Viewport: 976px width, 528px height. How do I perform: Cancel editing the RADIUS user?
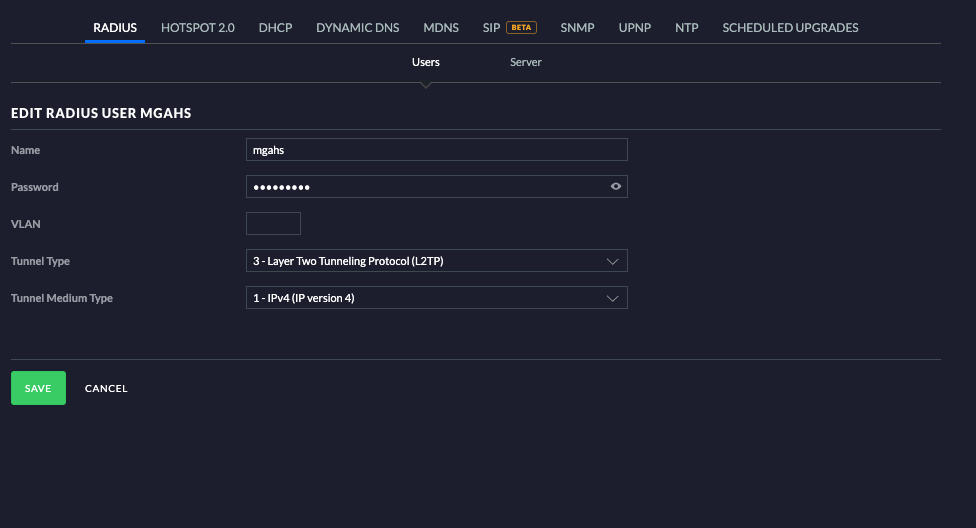106,388
